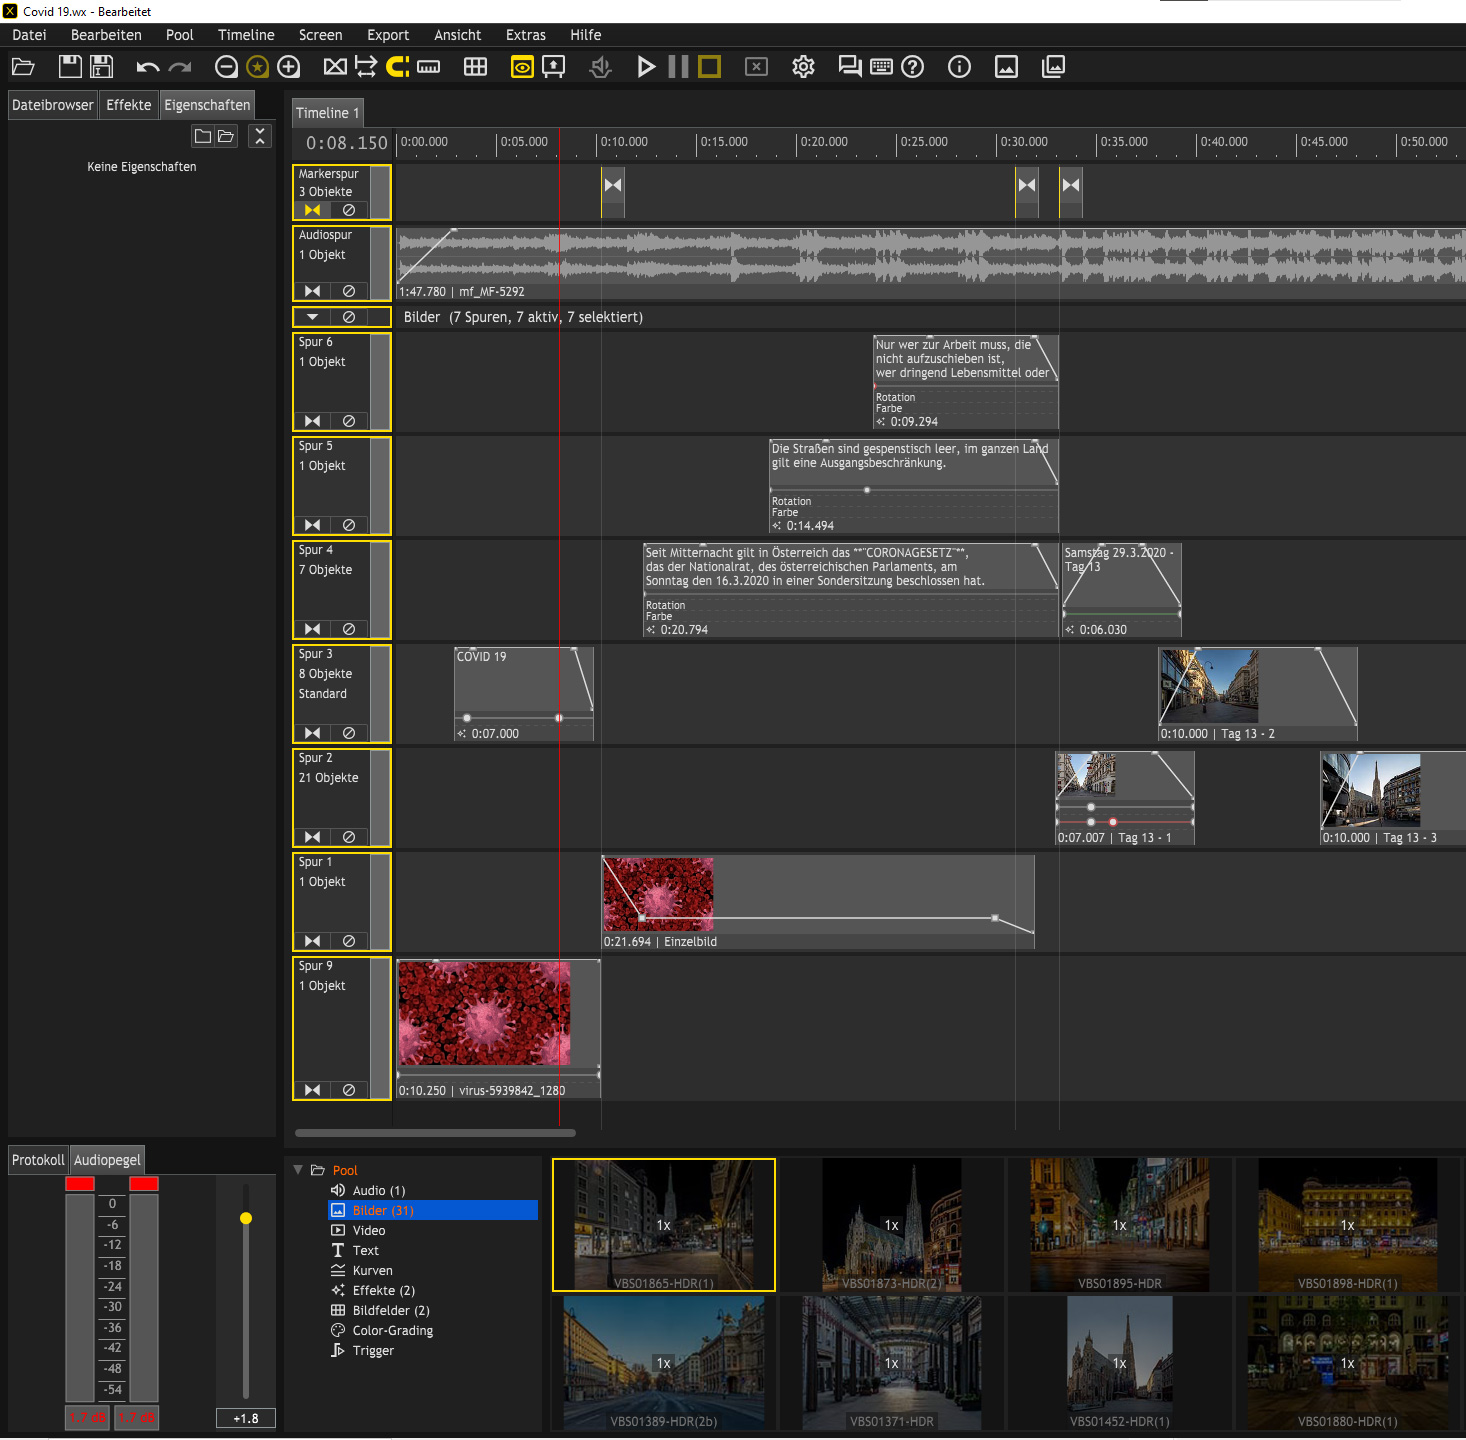Screen dimensions: 1466x1440
Task: Open keyboard shortcuts icon
Action: pos(881,67)
